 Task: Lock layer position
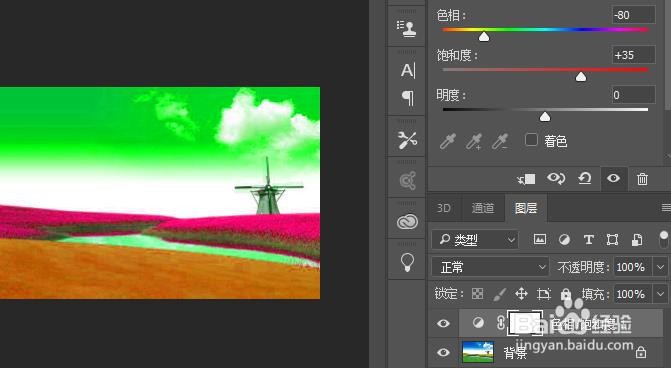pos(521,294)
